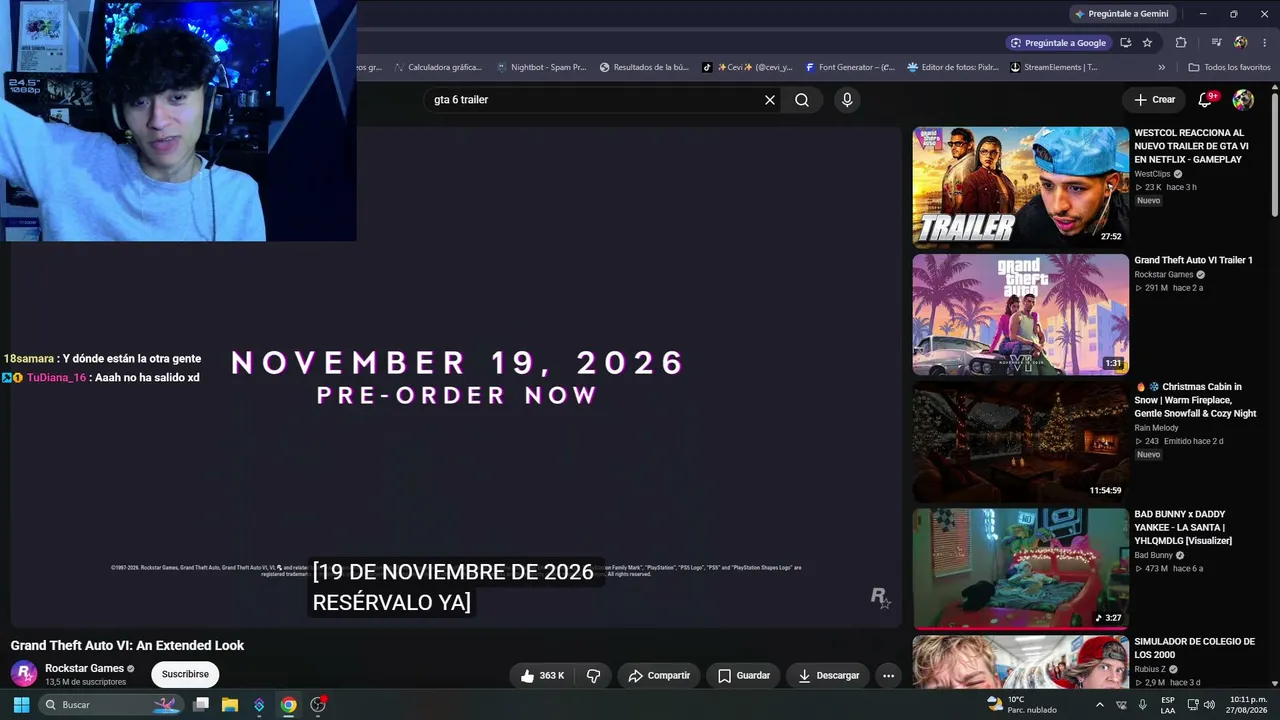This screenshot has height=720, width=1280.
Task: Run the YouTube search with magnifier button
Action: click(x=802, y=100)
